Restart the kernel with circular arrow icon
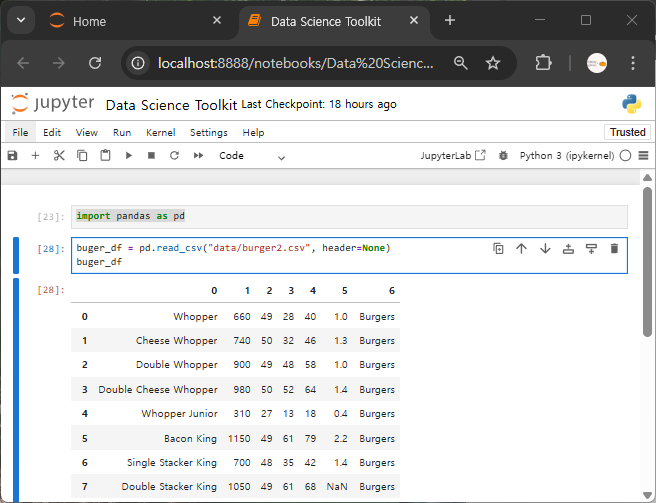Viewport: 656px width, 503px height. [x=174, y=156]
